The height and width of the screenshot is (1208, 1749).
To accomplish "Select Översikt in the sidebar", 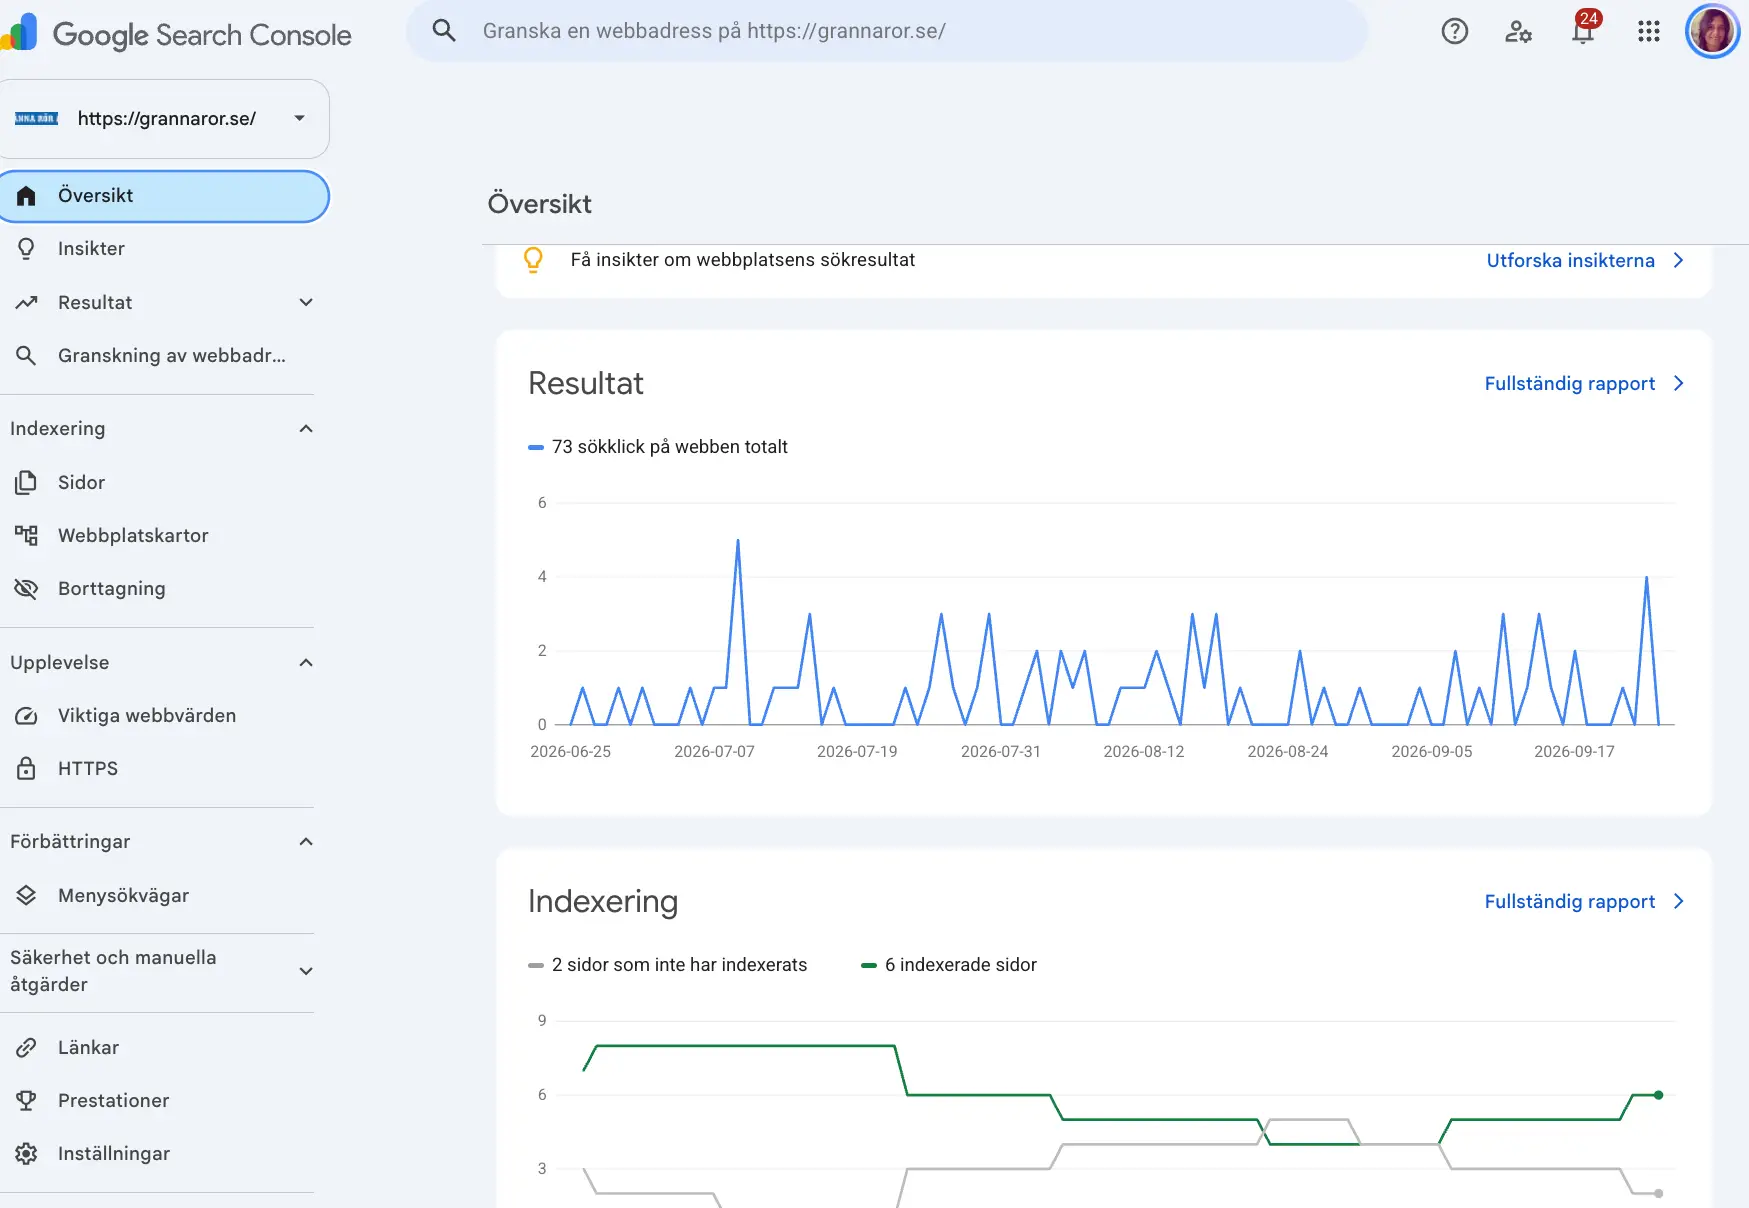I will [x=164, y=196].
